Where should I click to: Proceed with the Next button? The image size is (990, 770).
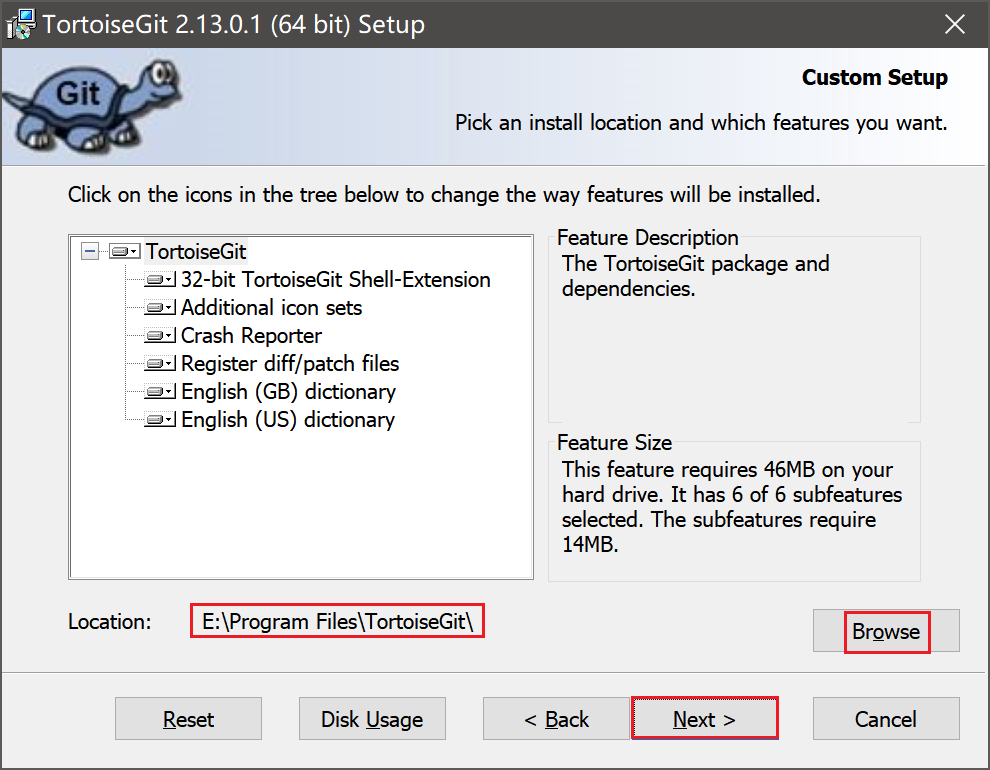point(704,719)
